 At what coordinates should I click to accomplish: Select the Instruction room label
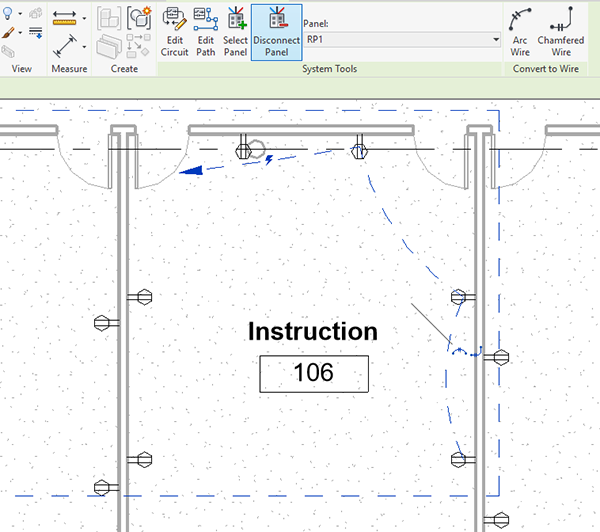[x=313, y=332]
